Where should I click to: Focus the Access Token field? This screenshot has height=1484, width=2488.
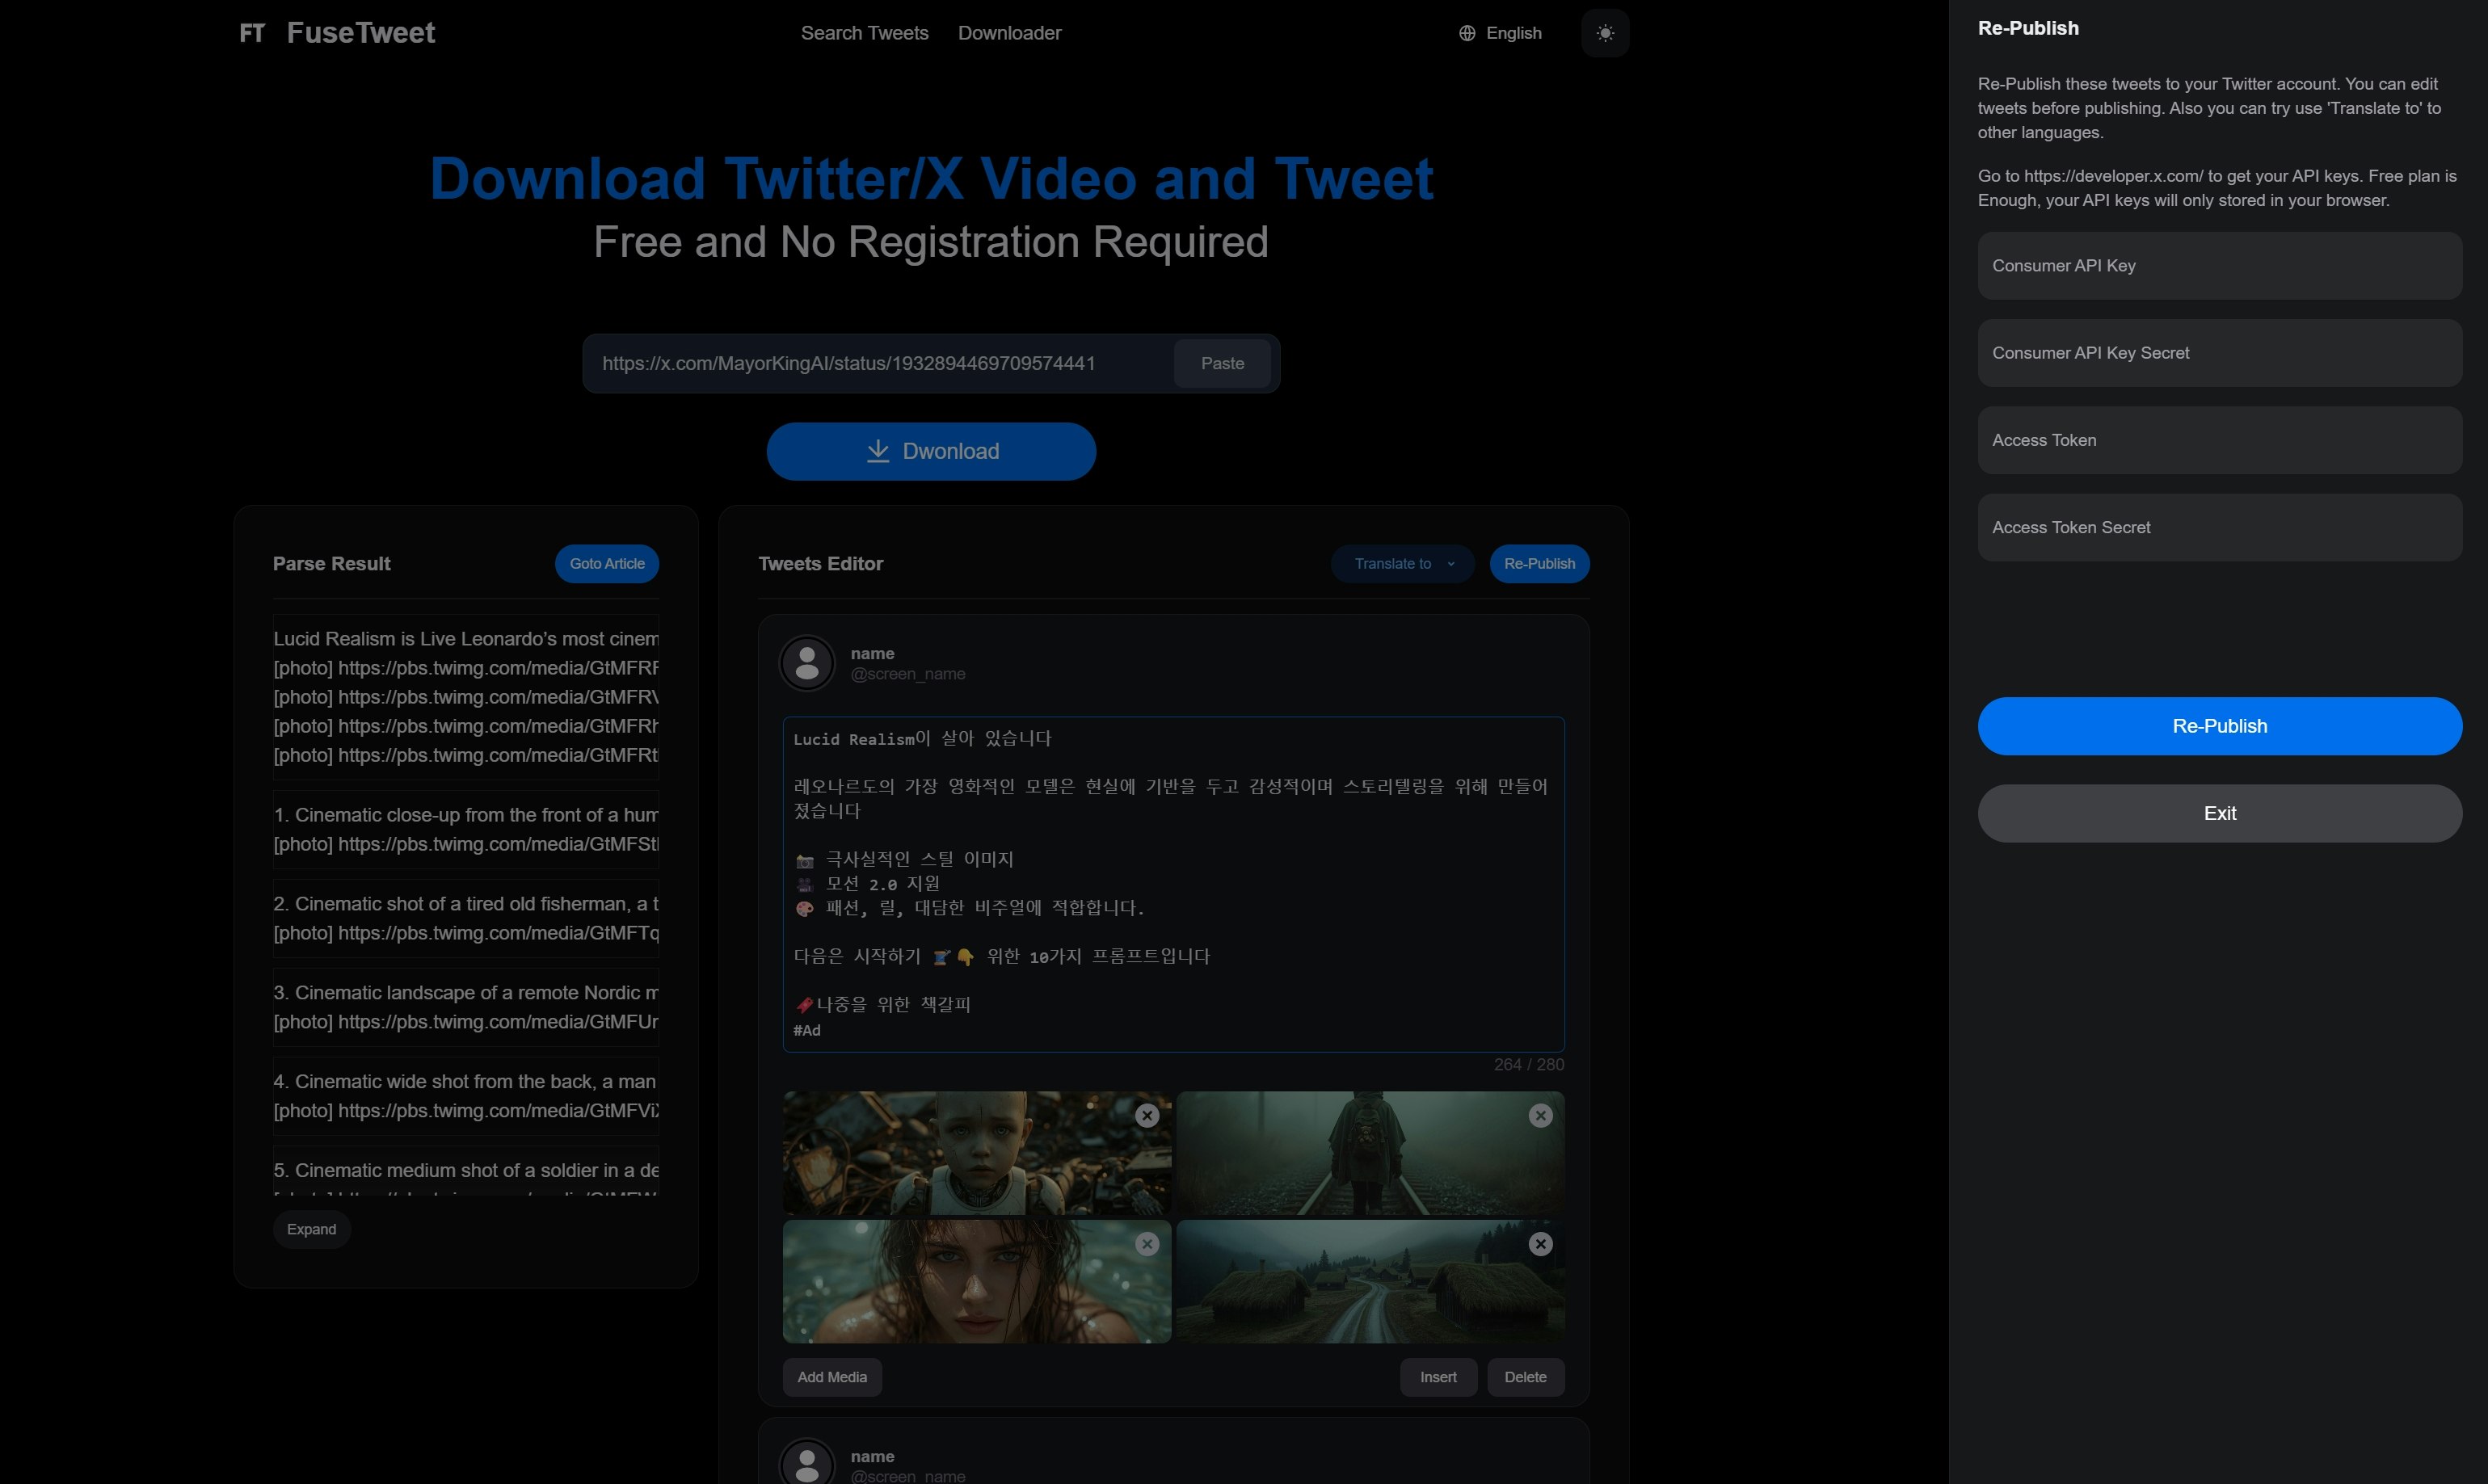tap(2219, 440)
